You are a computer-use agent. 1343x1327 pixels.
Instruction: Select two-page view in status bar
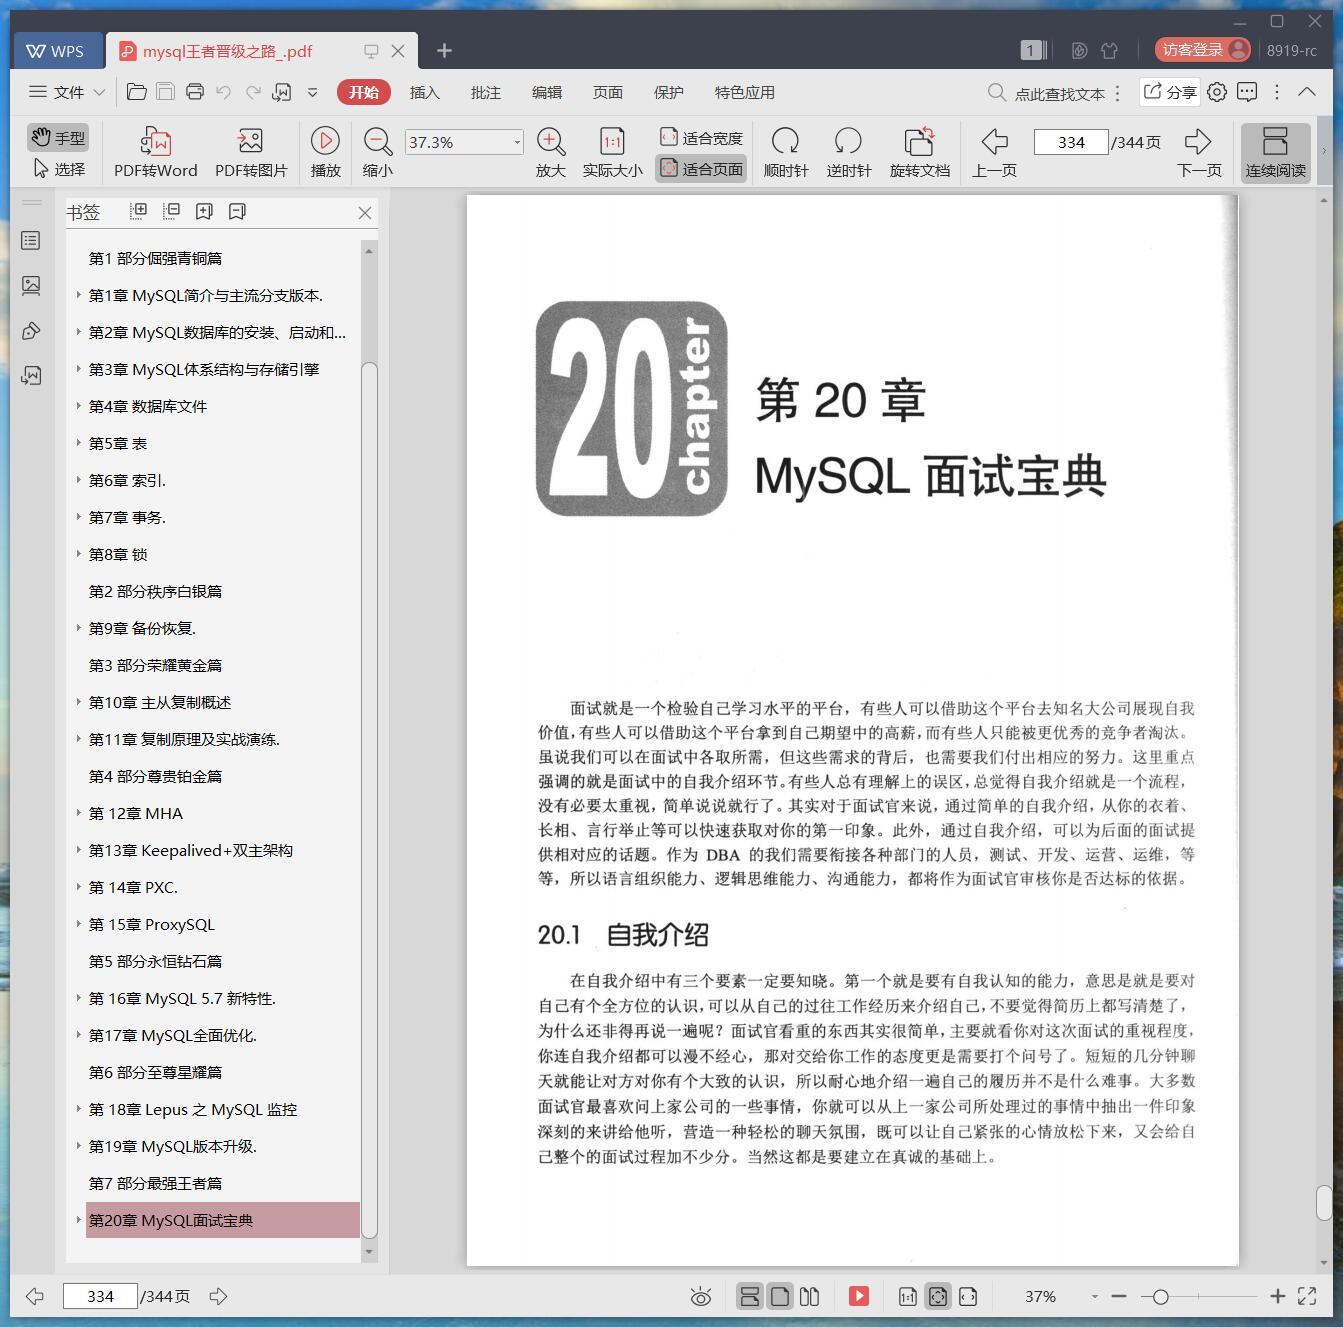pyautogui.click(x=809, y=1297)
